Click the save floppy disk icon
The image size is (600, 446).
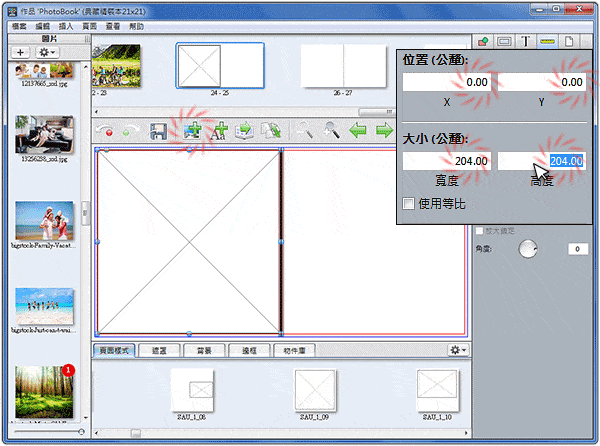pos(157,131)
